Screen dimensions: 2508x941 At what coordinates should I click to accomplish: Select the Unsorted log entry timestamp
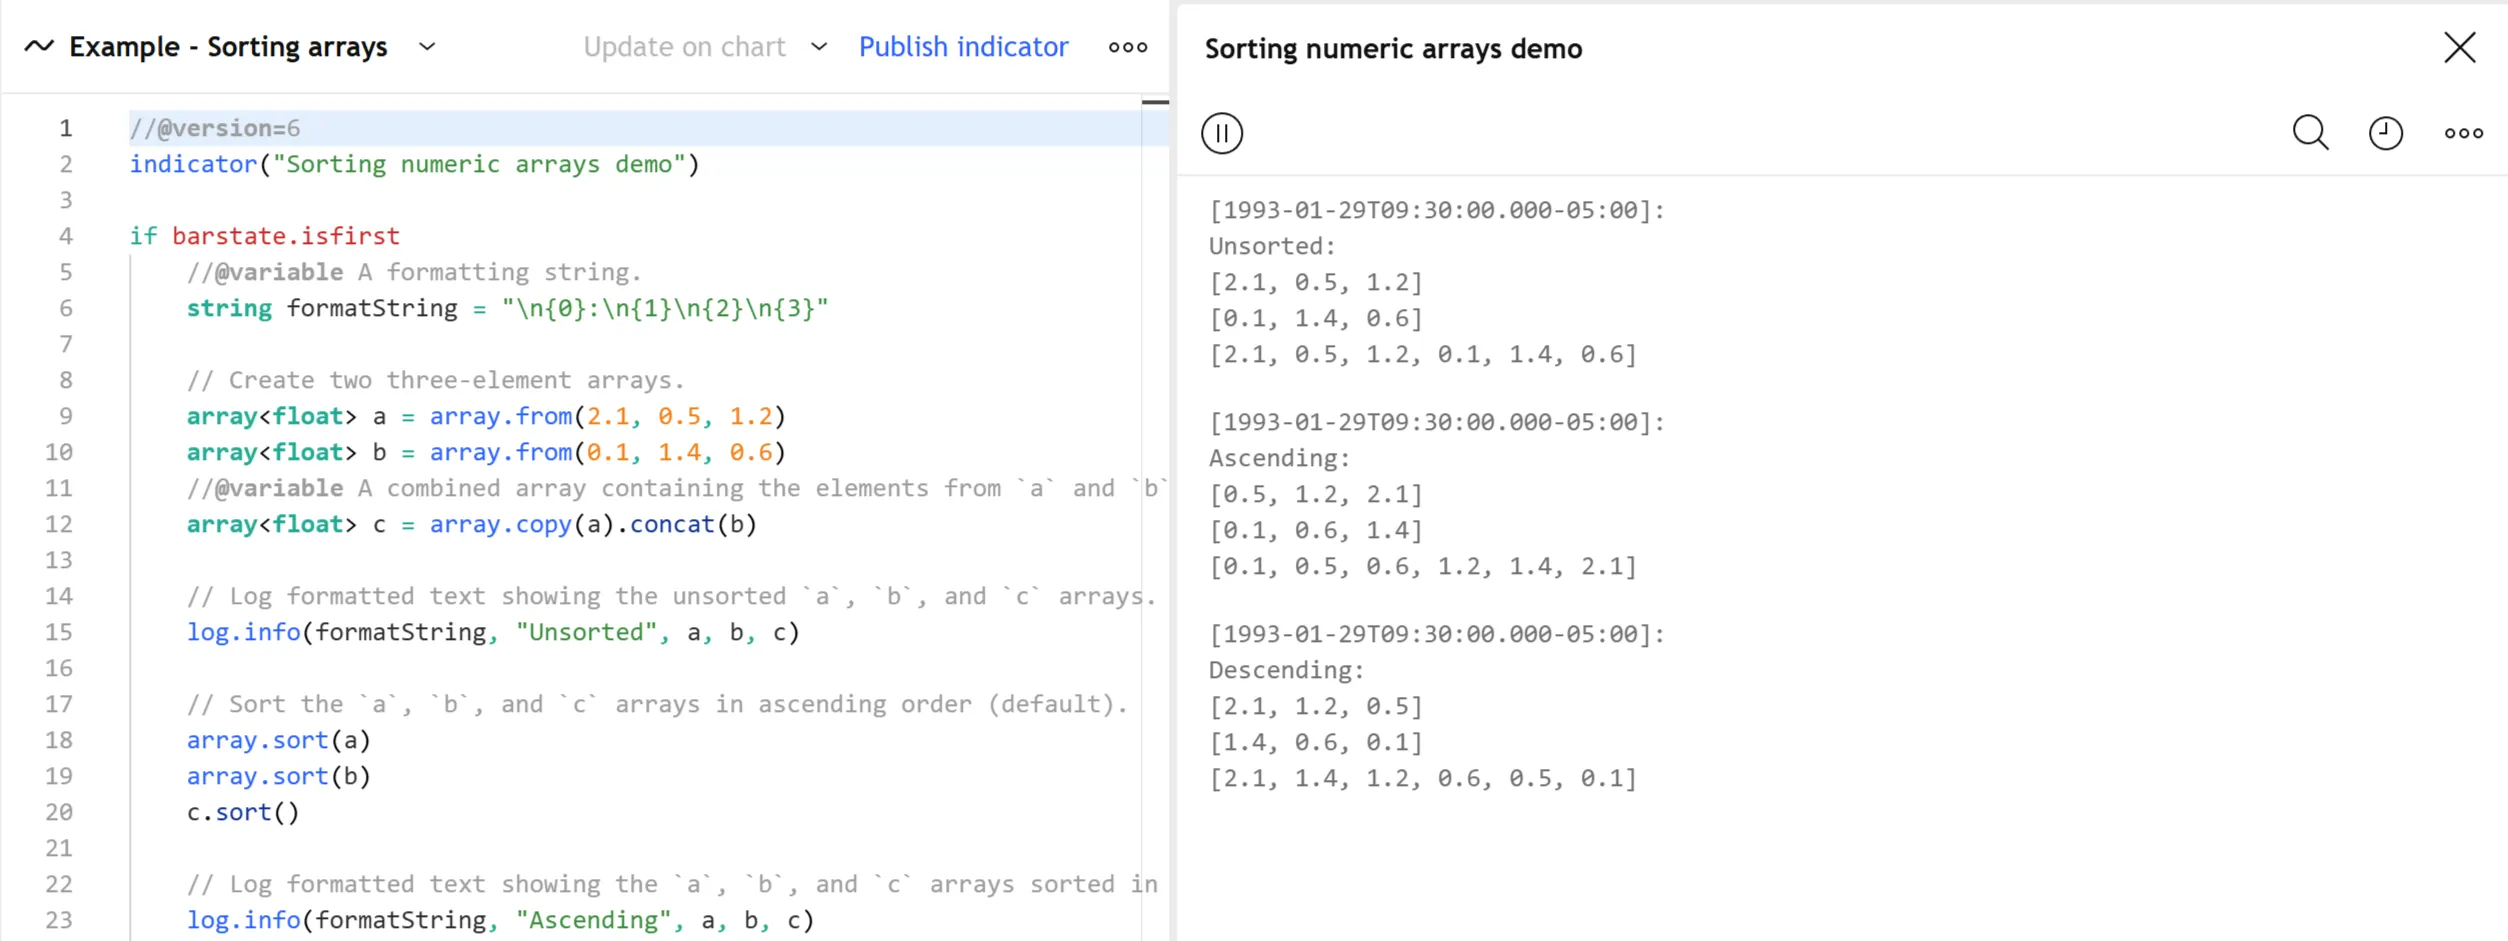pyautogui.click(x=1436, y=210)
